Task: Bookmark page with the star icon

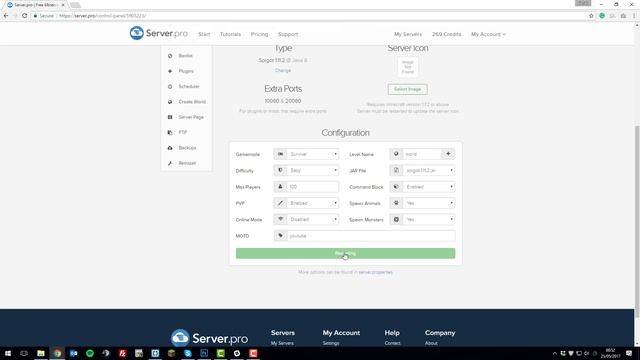Action: [x=591, y=16]
